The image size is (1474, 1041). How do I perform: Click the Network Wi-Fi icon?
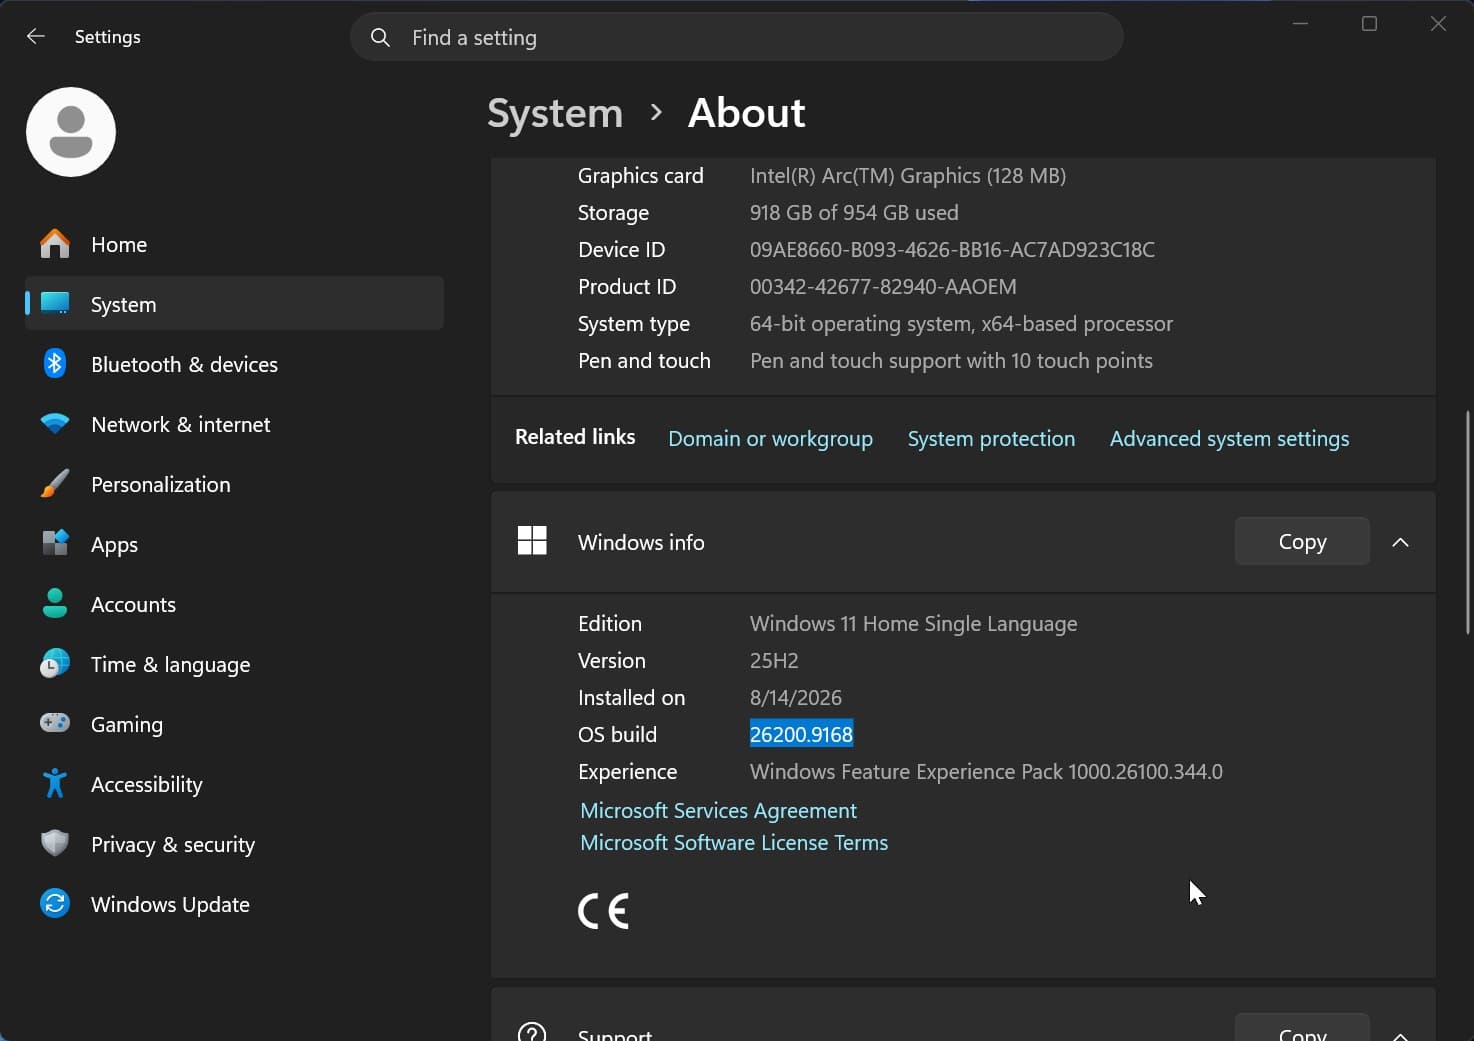tap(55, 424)
